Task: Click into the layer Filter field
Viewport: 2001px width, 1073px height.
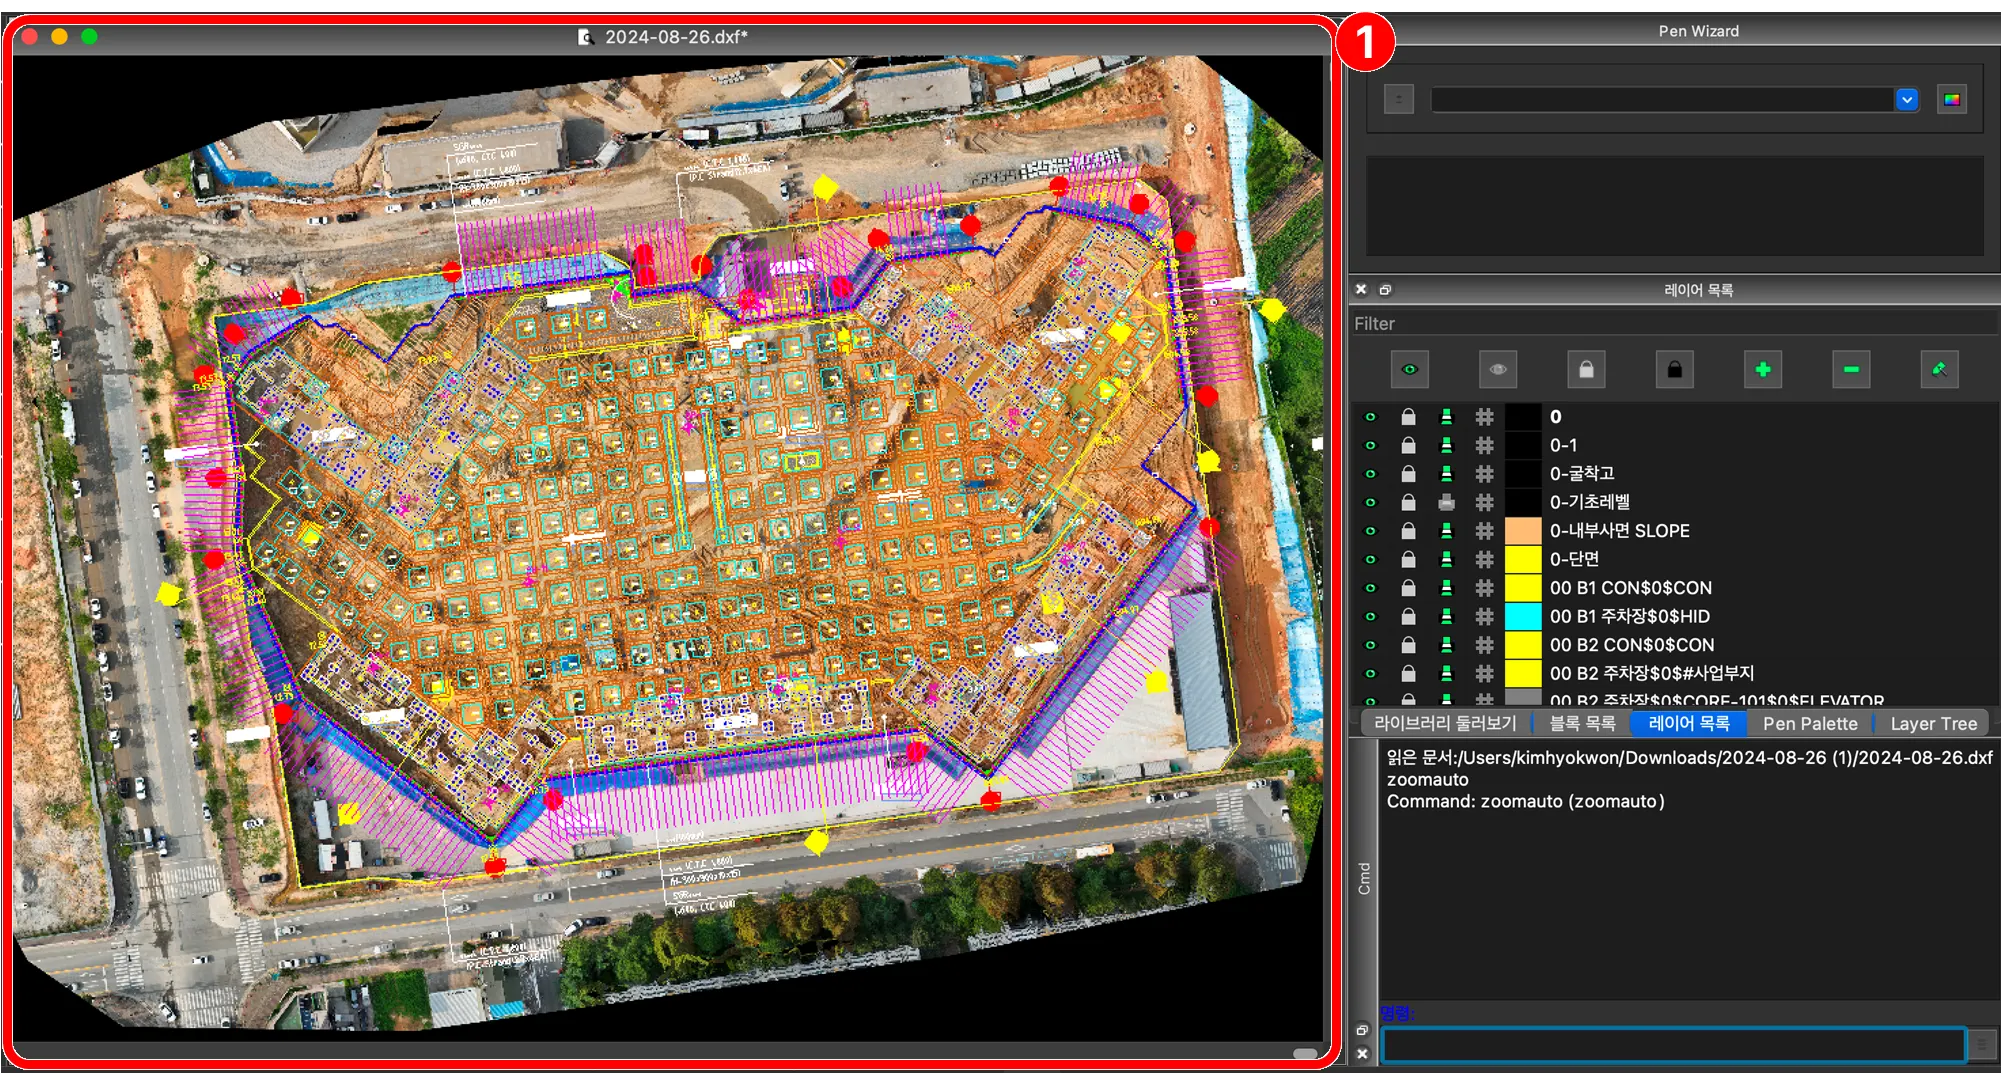Action: click(x=1674, y=324)
